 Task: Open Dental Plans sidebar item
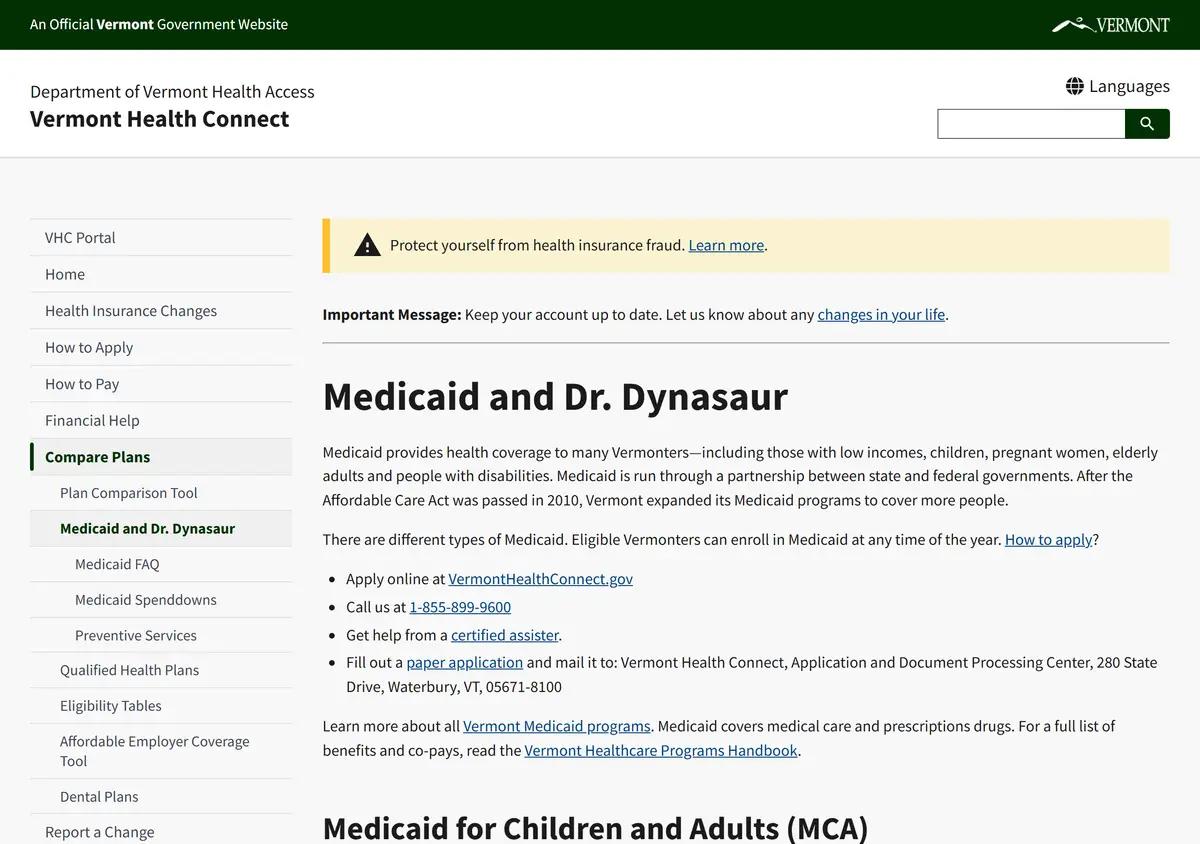pyautogui.click(x=161, y=796)
